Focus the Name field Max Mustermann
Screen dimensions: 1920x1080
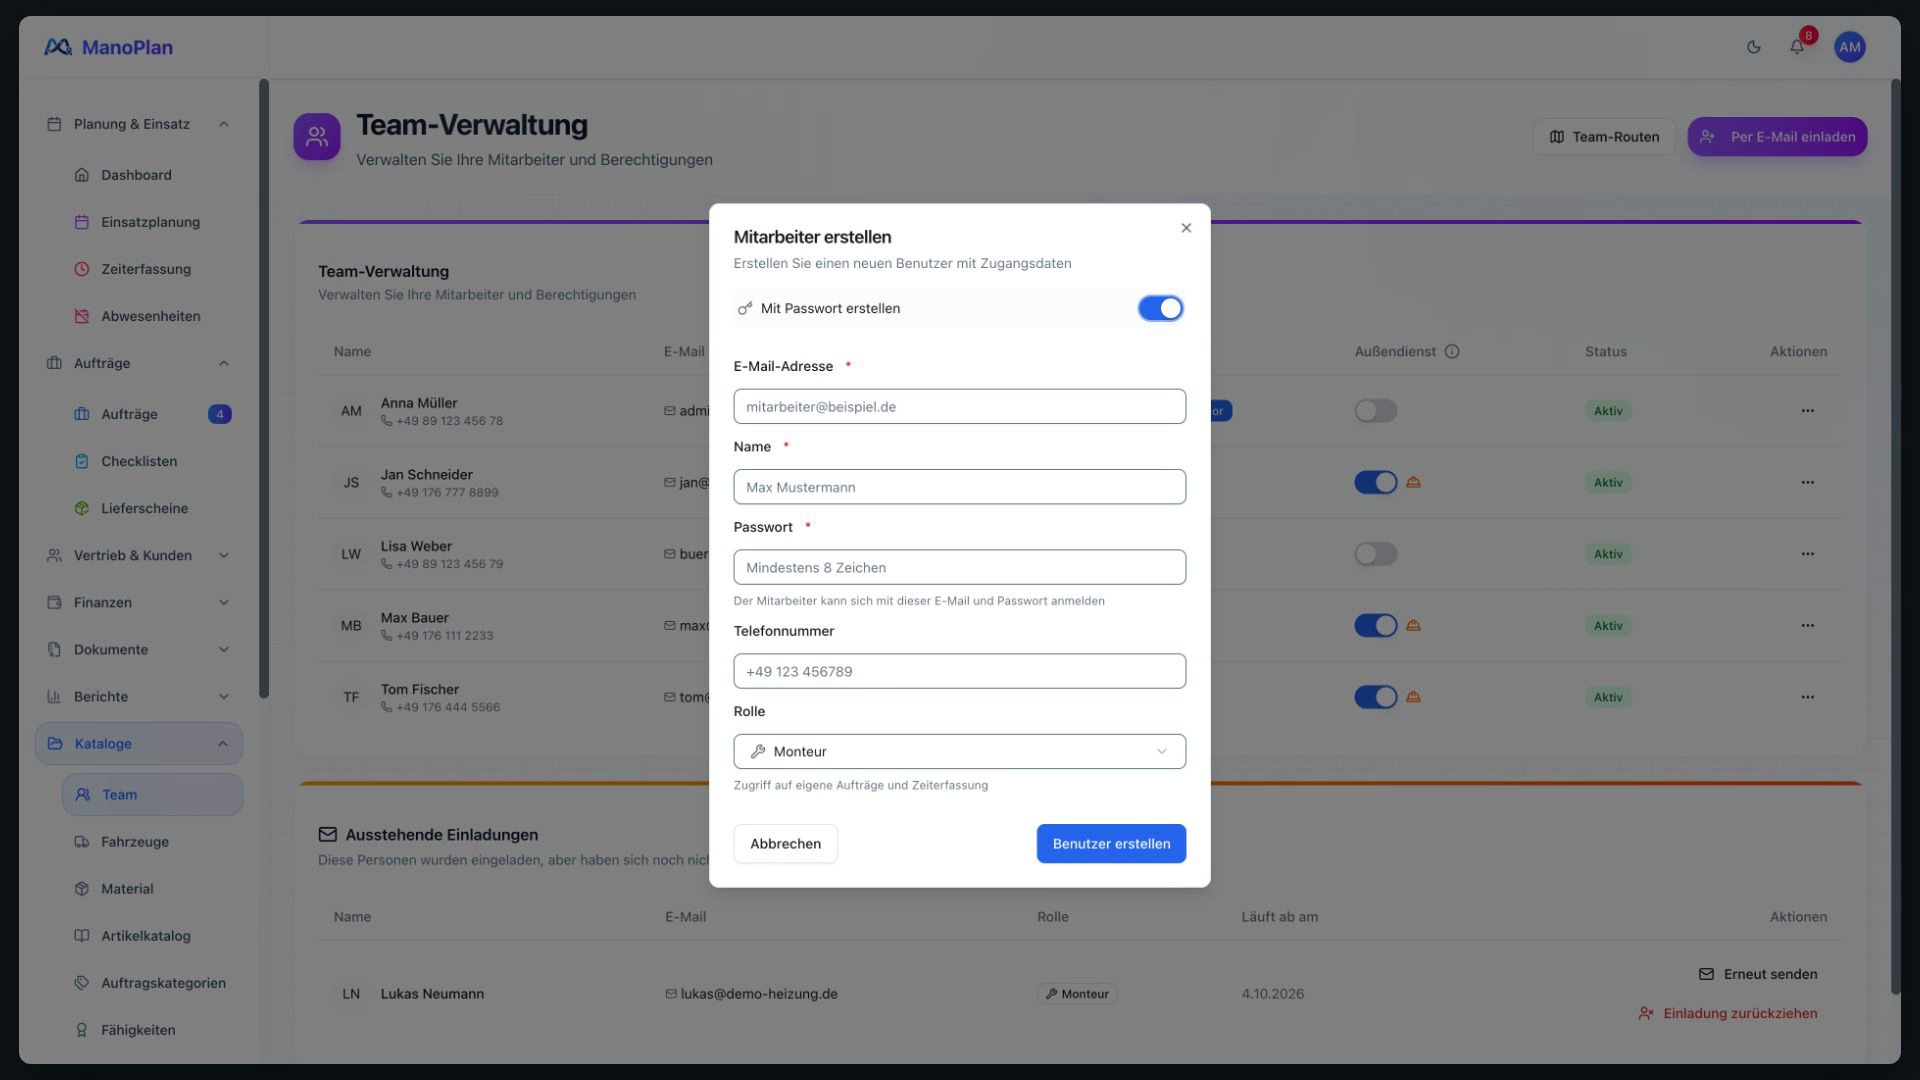point(959,487)
